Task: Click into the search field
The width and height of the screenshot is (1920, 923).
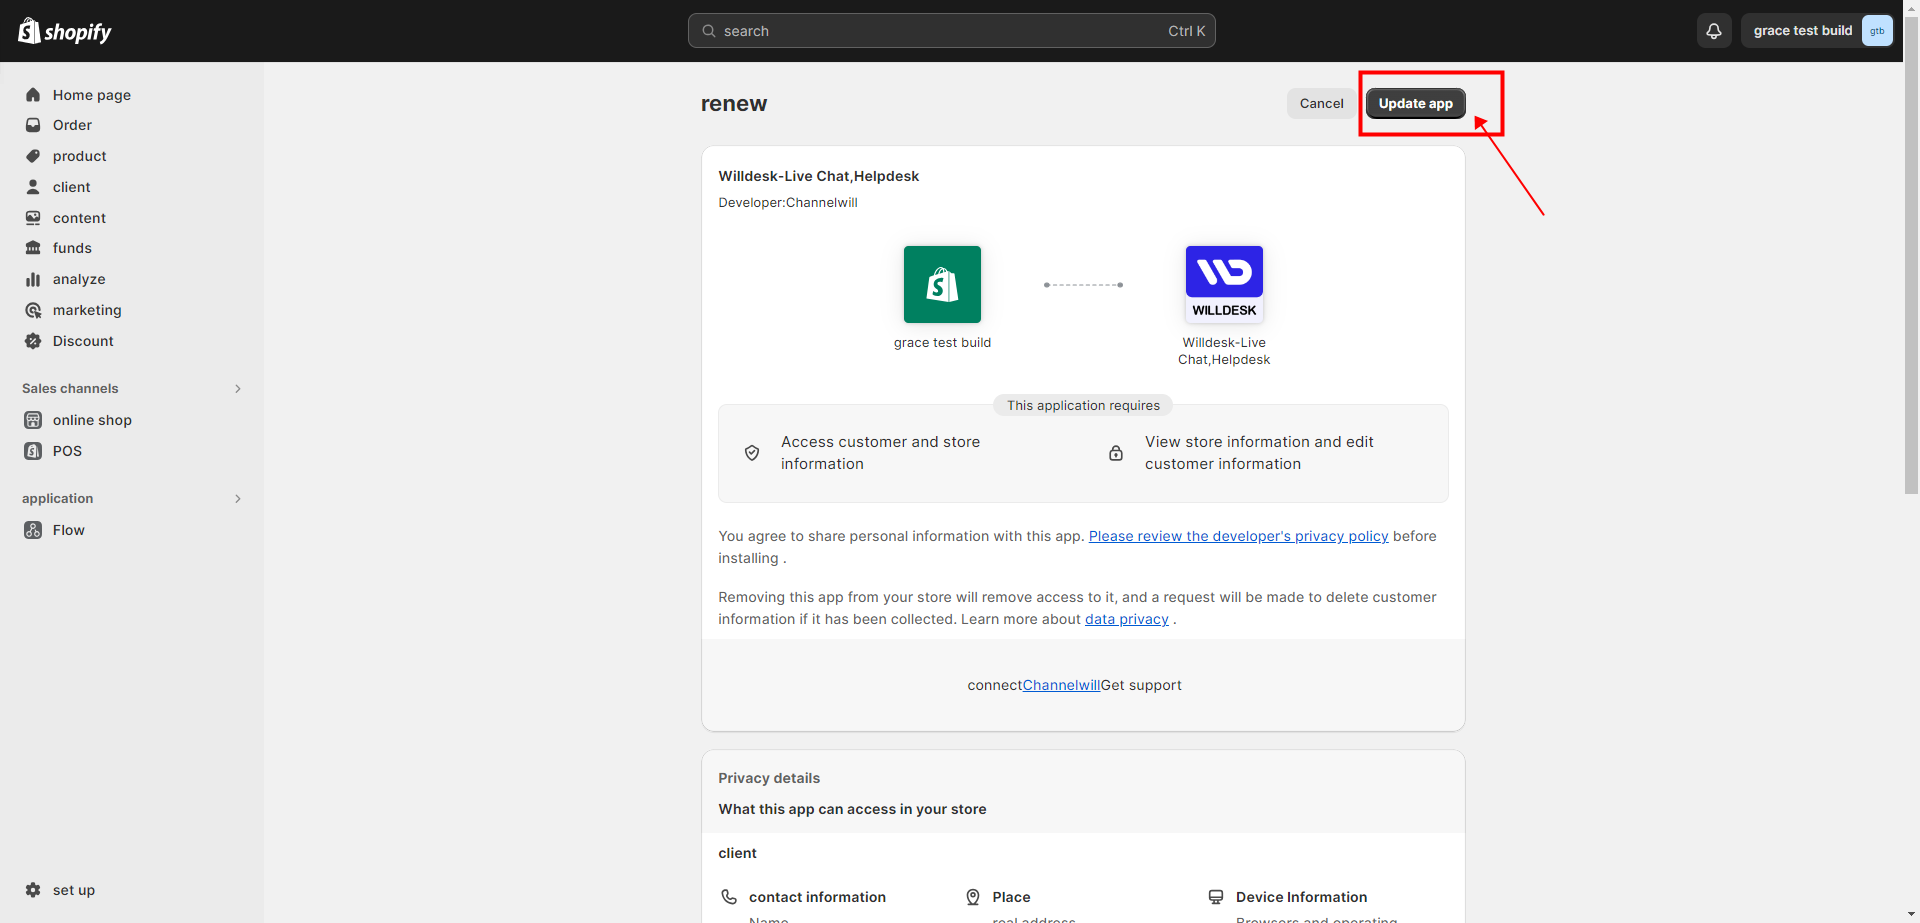Action: click(x=951, y=31)
